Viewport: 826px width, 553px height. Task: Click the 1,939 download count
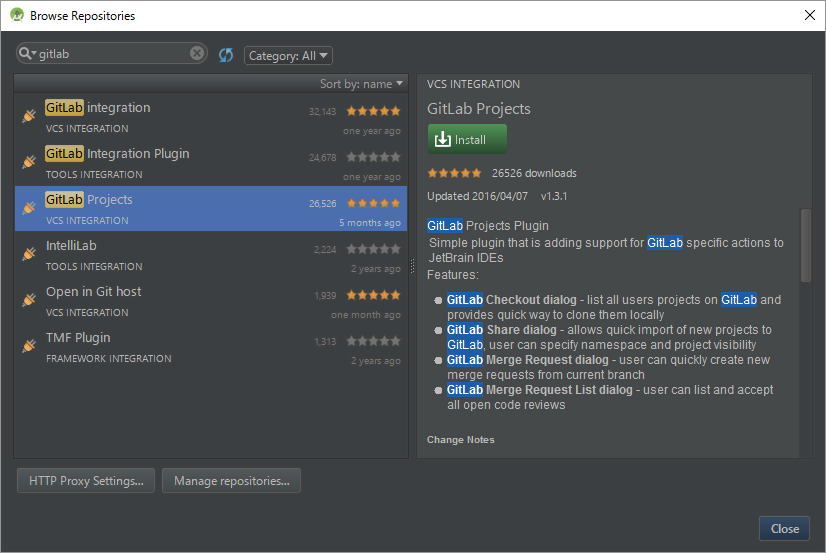325,295
